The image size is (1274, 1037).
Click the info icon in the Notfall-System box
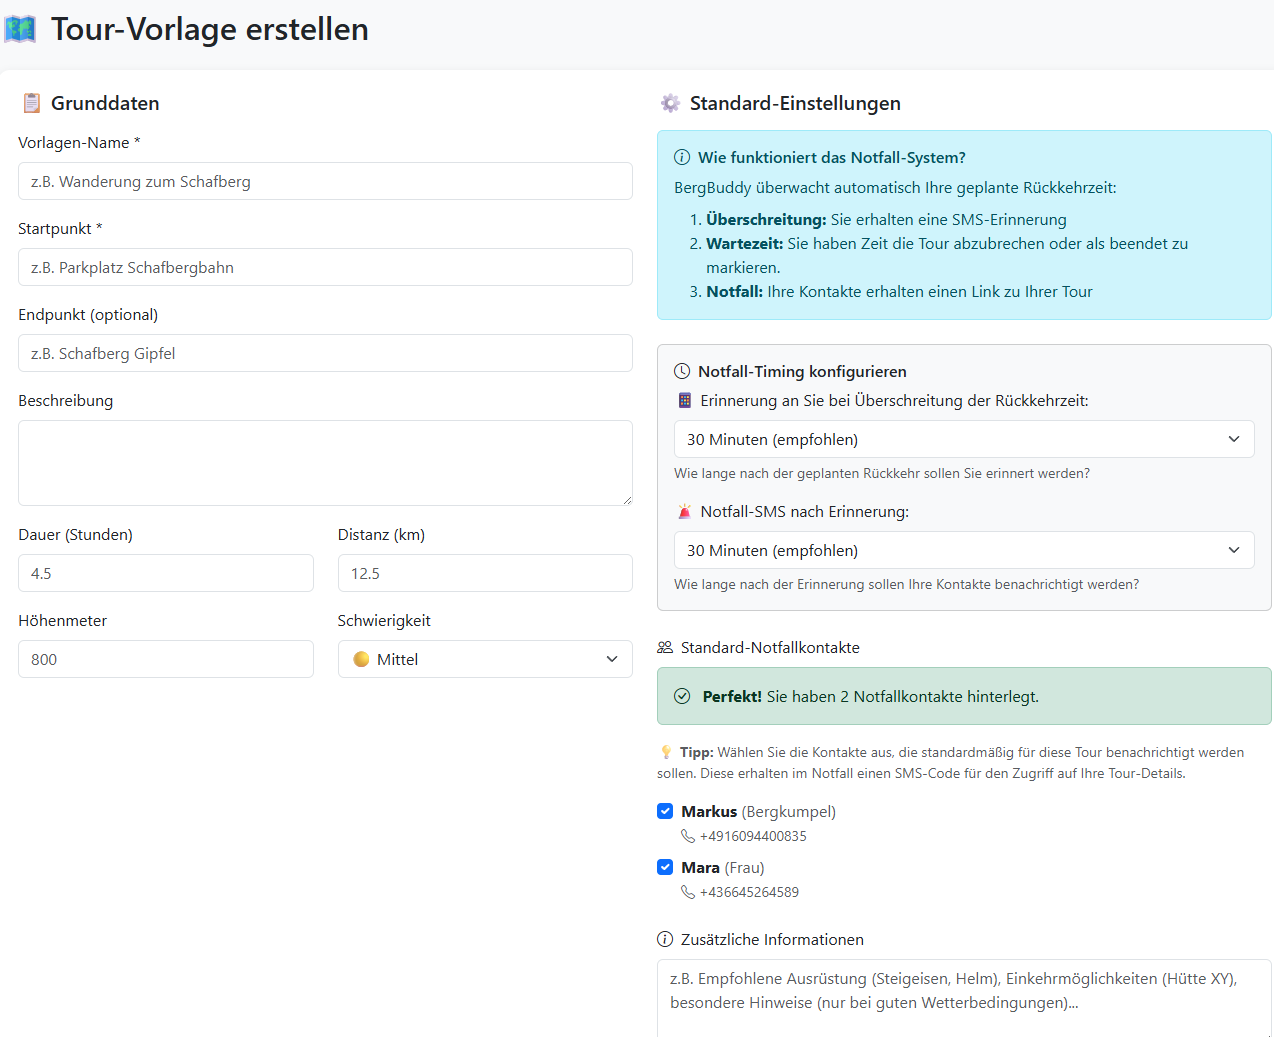click(x=682, y=157)
